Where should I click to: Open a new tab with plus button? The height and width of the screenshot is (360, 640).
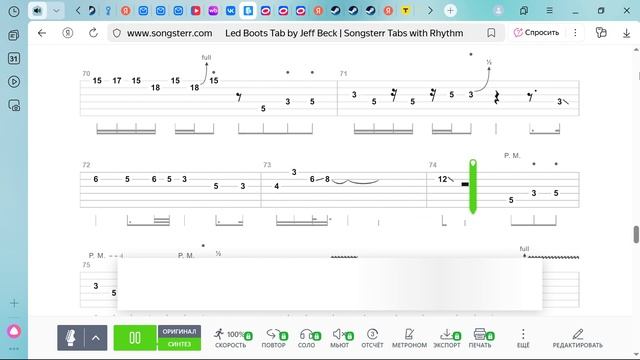(x=451, y=11)
